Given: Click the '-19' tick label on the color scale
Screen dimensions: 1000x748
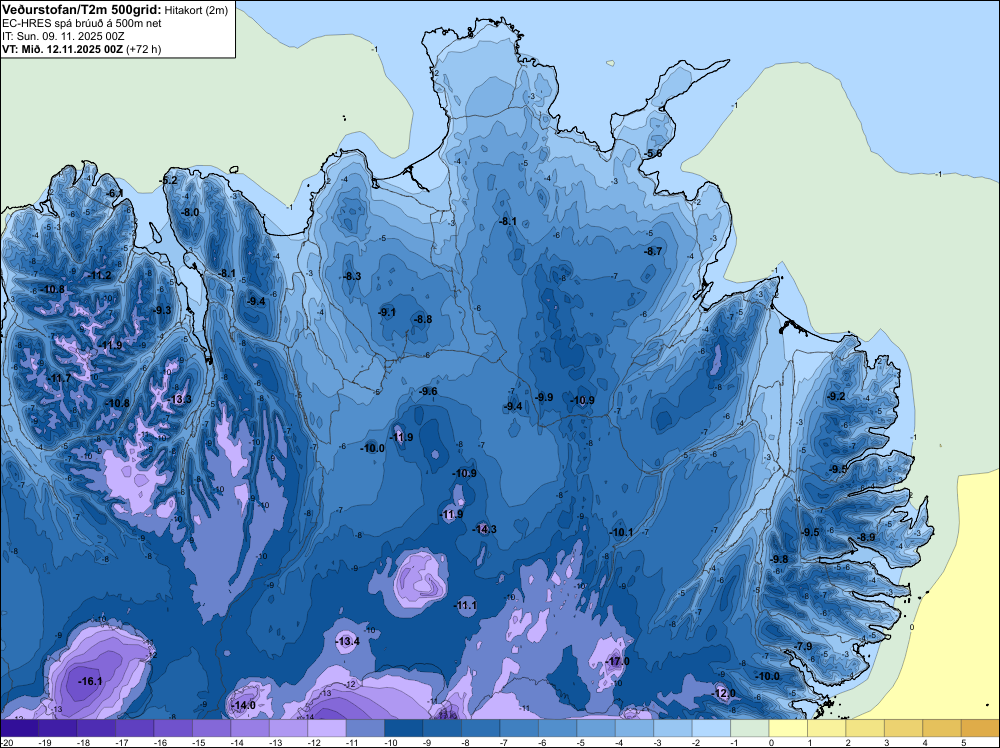Looking at the screenshot, I should click(x=45, y=743).
